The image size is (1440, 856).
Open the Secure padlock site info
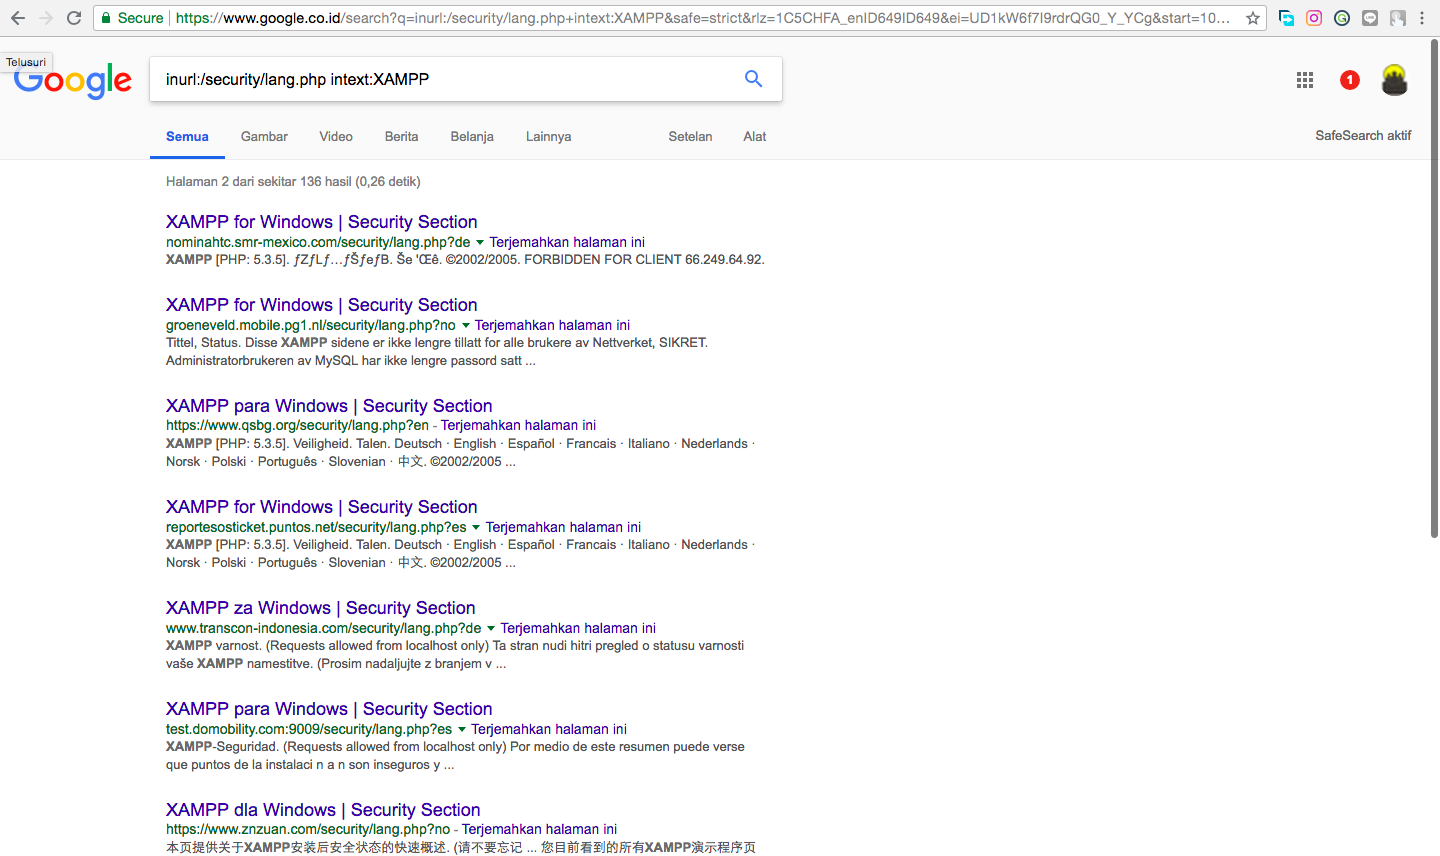click(x=132, y=18)
